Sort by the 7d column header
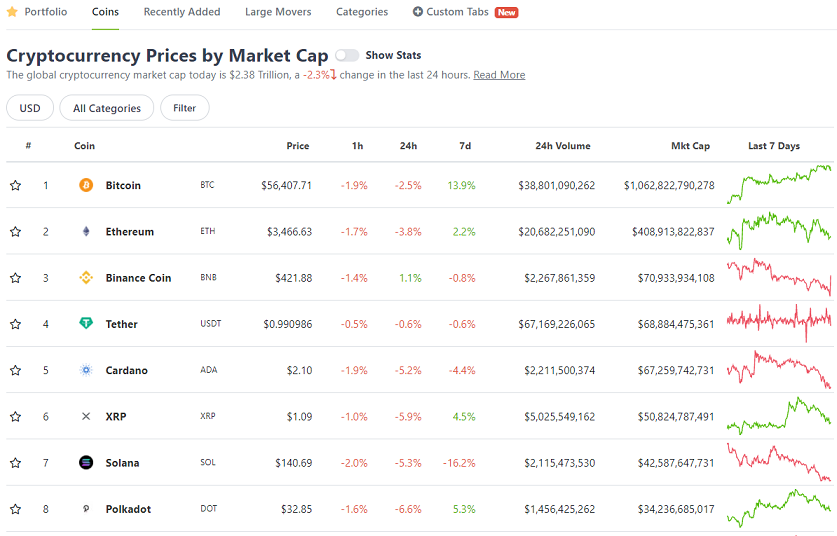 point(465,146)
